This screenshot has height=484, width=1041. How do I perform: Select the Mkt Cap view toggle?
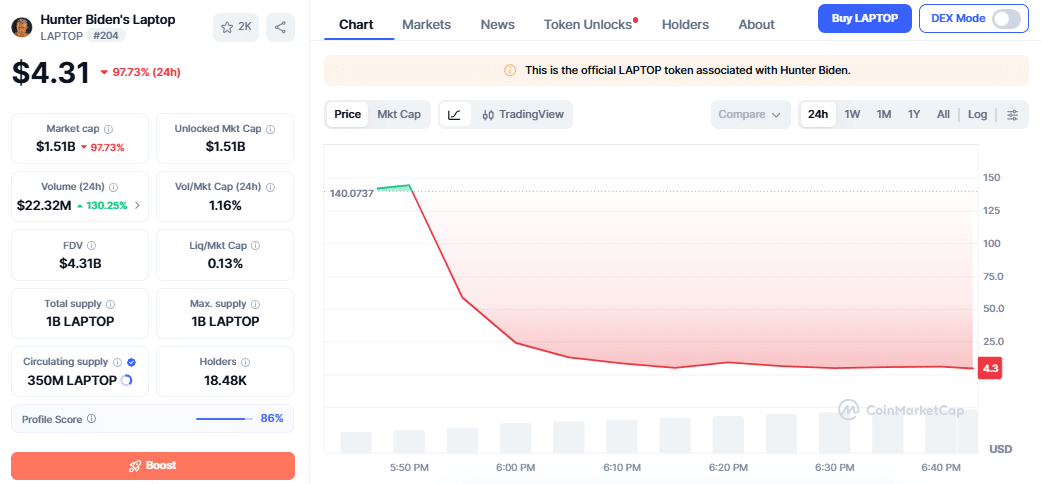click(399, 114)
